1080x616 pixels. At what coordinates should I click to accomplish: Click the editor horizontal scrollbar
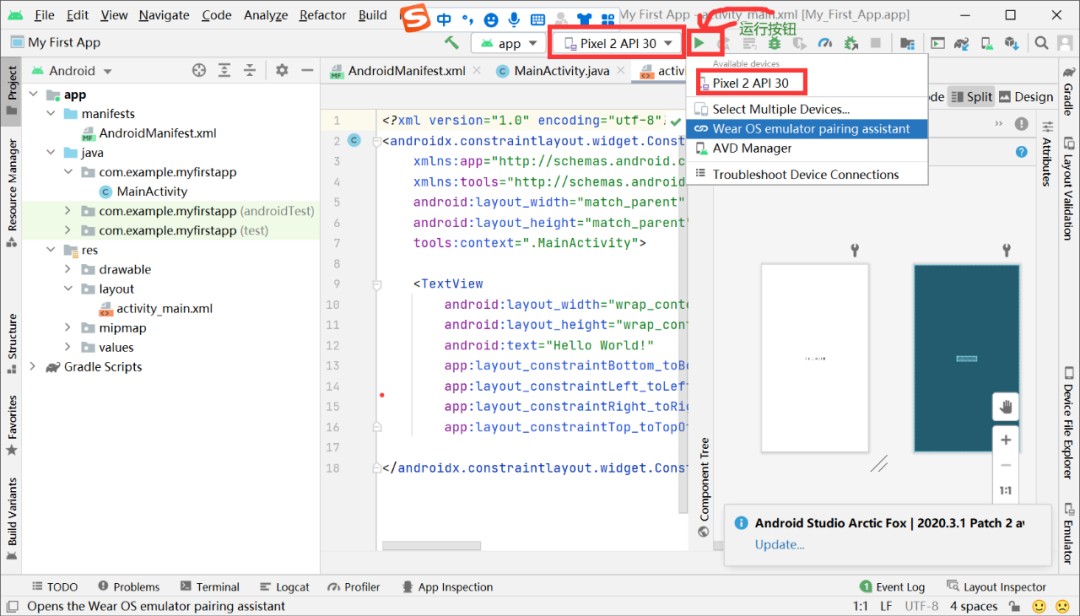[431, 546]
